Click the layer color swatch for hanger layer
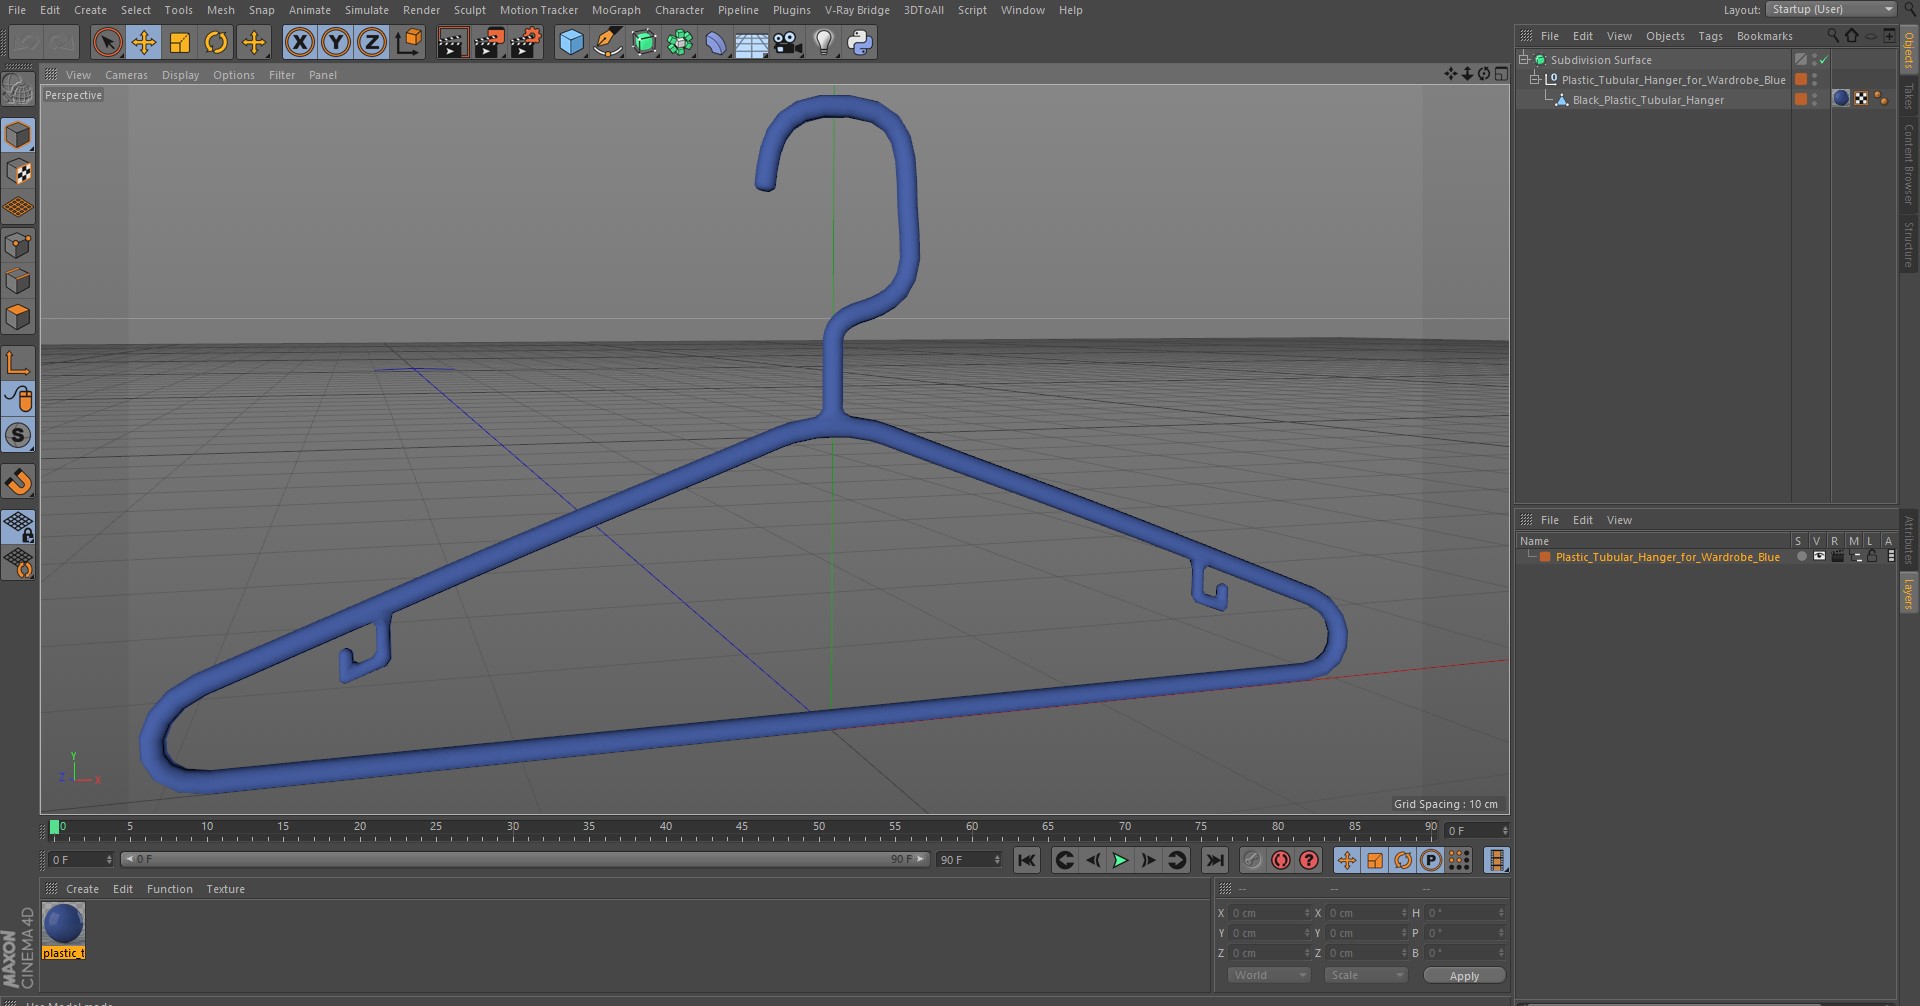 [x=1544, y=557]
